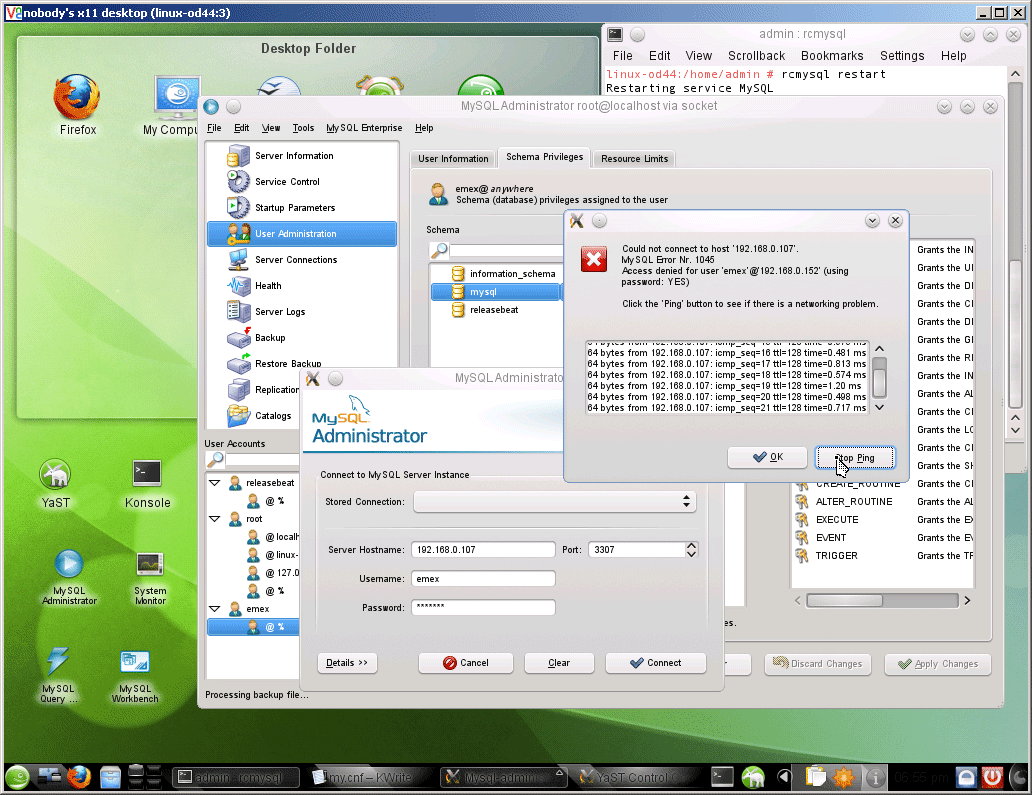Open the File menu in MySQL Administrator

tap(214, 128)
